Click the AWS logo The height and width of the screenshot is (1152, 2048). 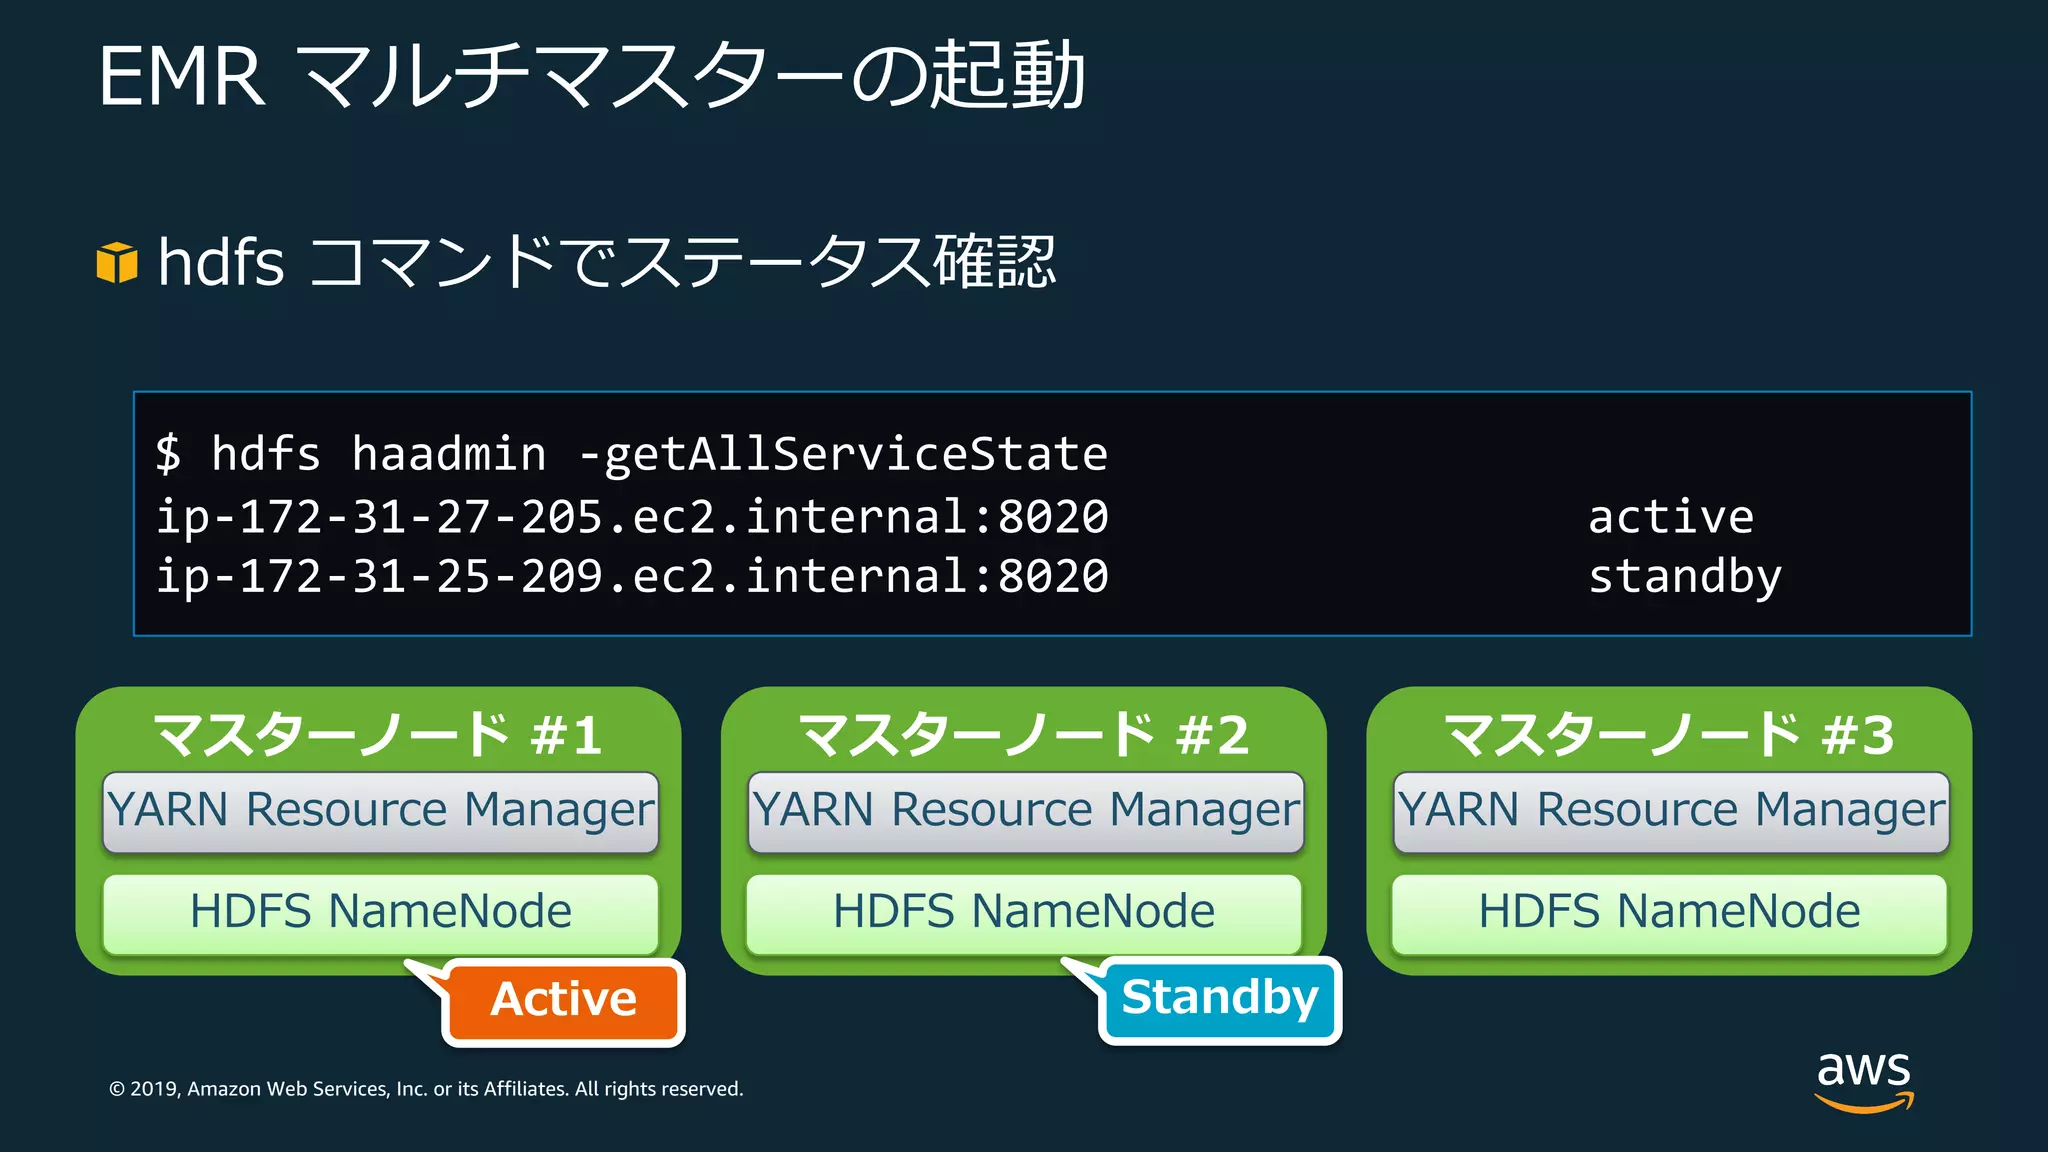click(1864, 1080)
